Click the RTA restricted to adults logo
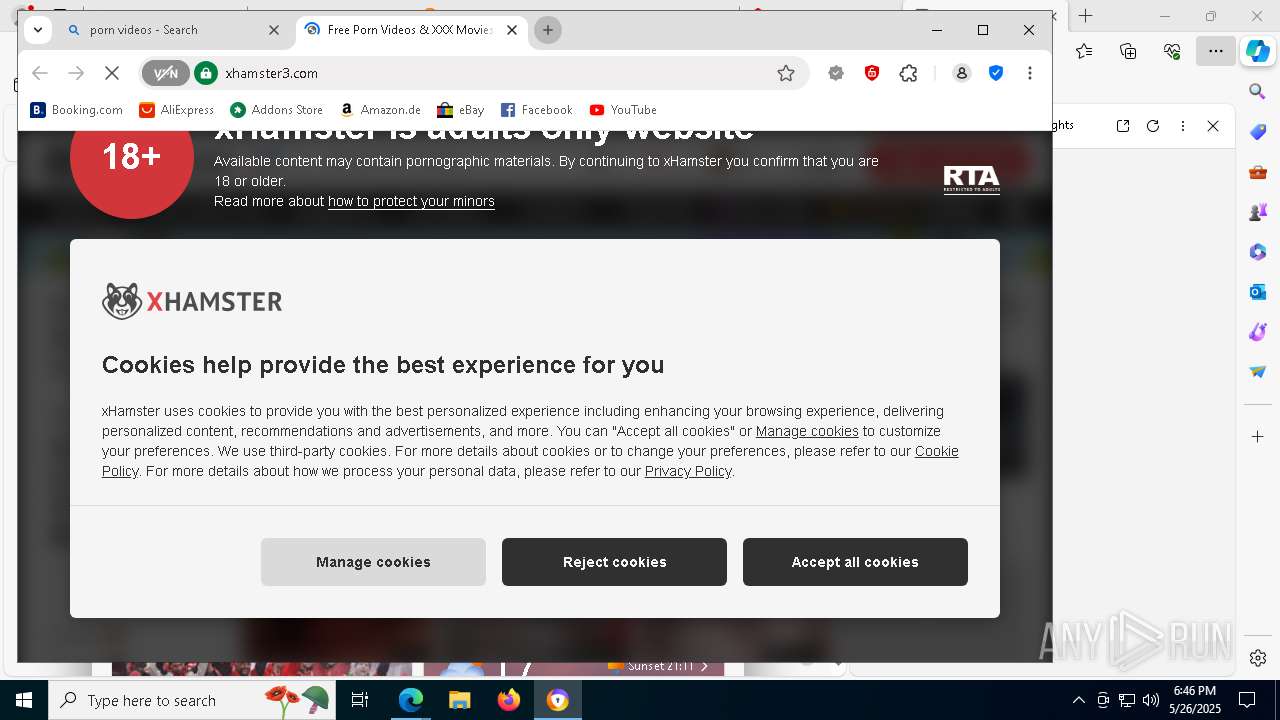The image size is (1280, 720). [x=971, y=180]
